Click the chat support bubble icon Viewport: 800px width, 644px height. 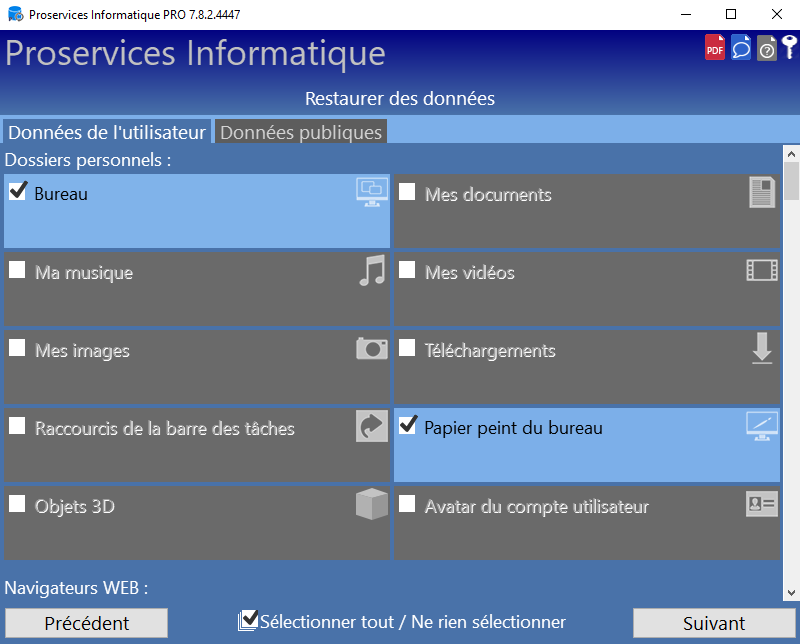(741, 47)
